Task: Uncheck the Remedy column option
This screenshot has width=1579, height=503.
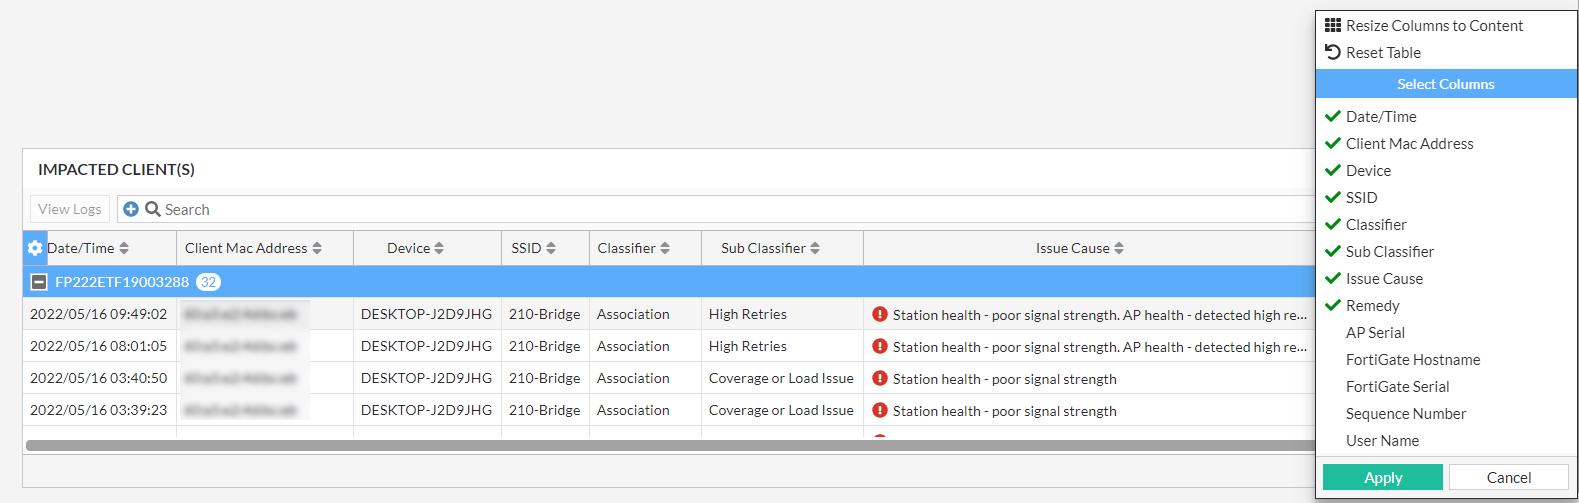Action: point(1372,306)
